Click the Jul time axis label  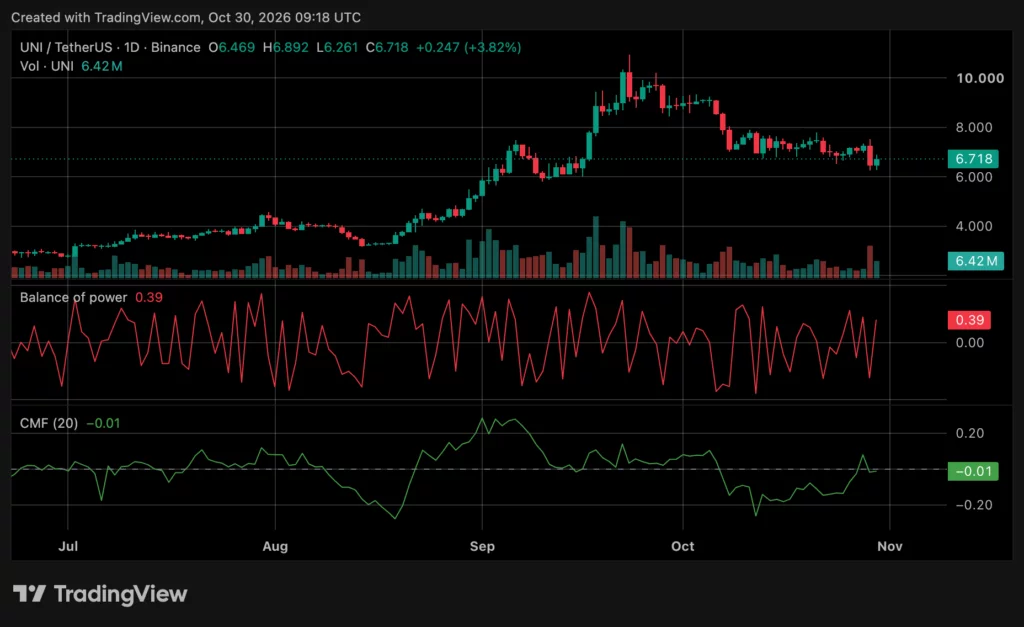(68, 546)
